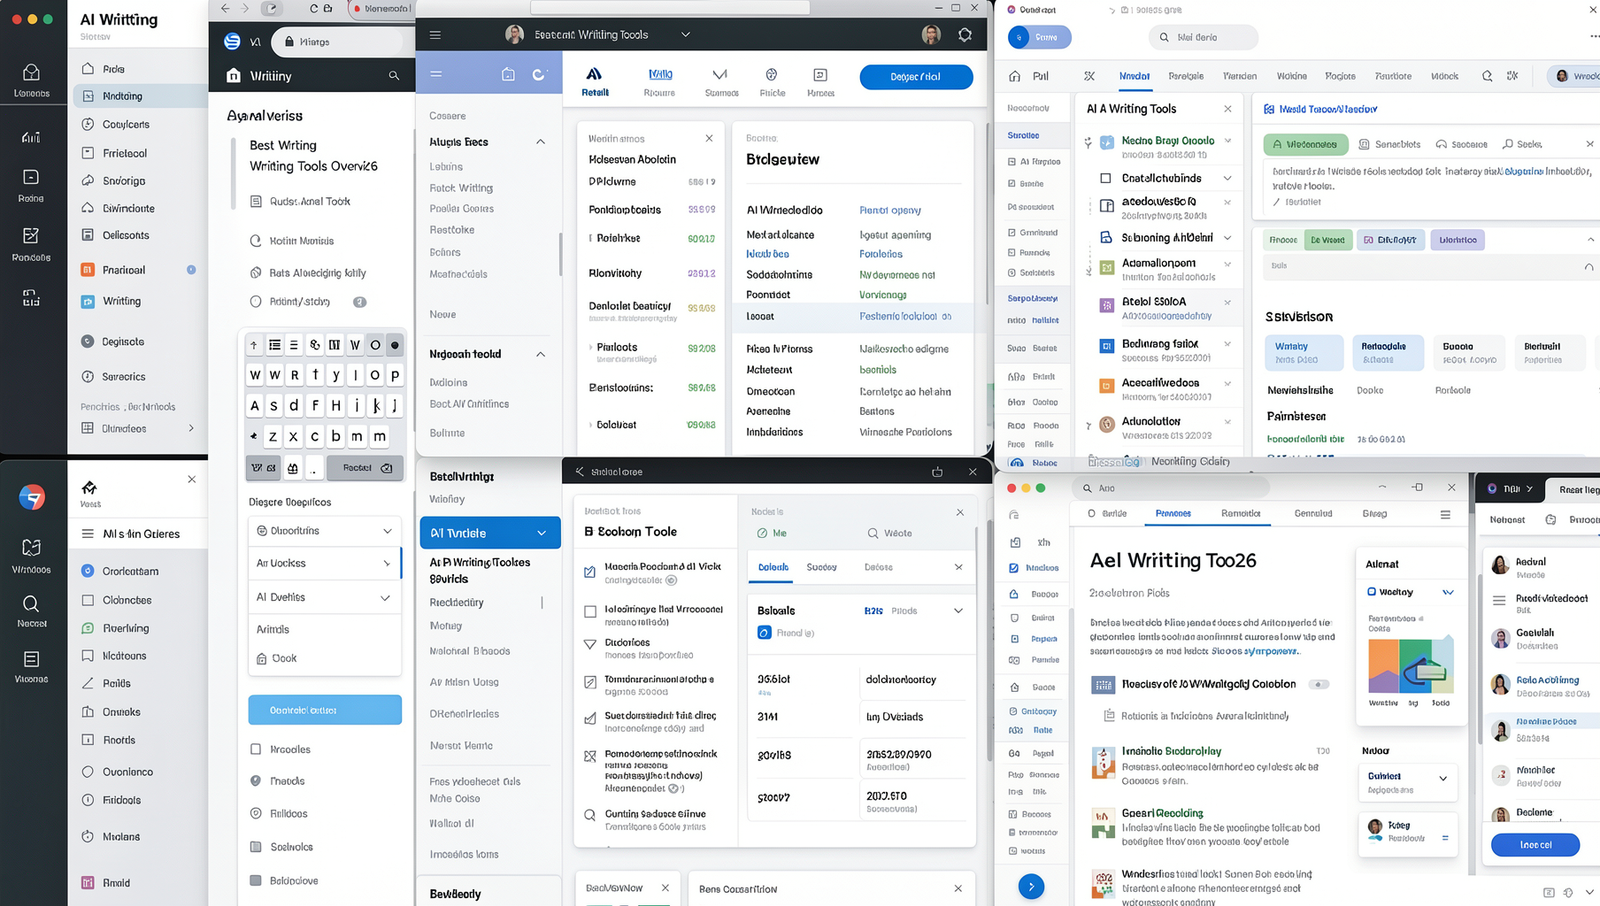The width and height of the screenshot is (1600, 906).
Task: Open the Guhiert dropdown
Action: [1408, 782]
